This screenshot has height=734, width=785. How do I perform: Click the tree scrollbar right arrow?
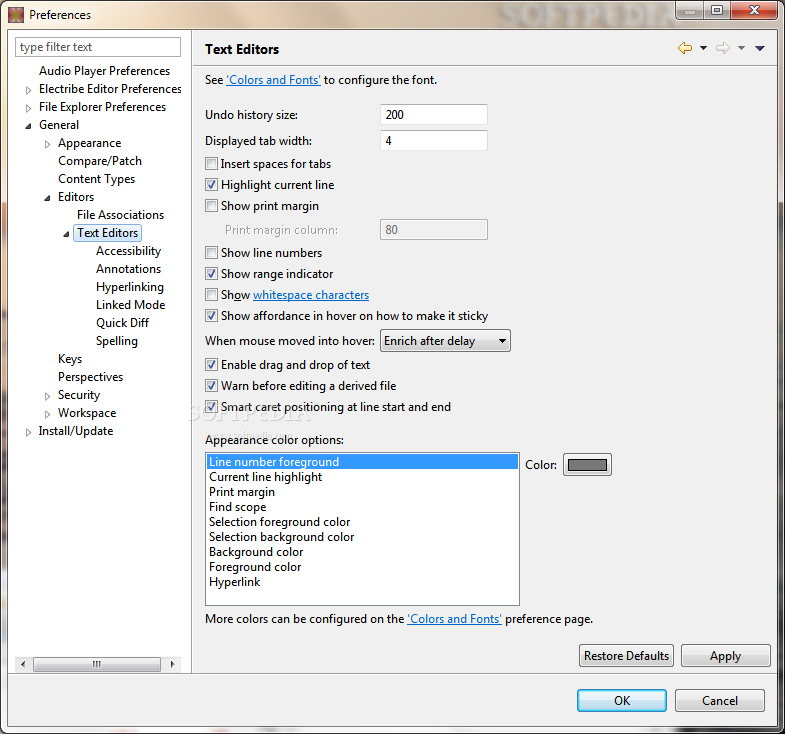pyautogui.click(x=172, y=664)
